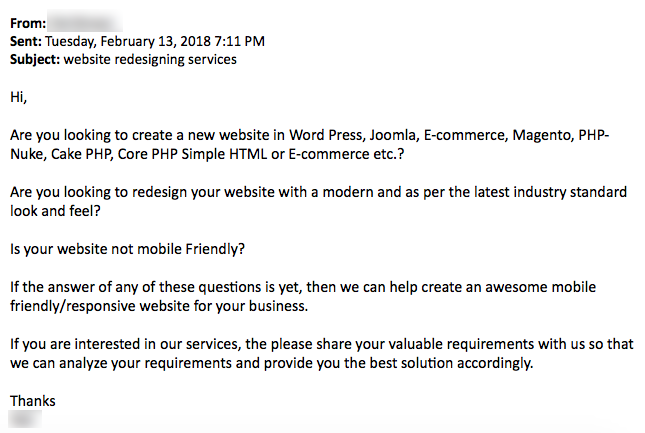Click the time 7:11 PM in the header
The width and height of the screenshot is (645, 433).
239,41
